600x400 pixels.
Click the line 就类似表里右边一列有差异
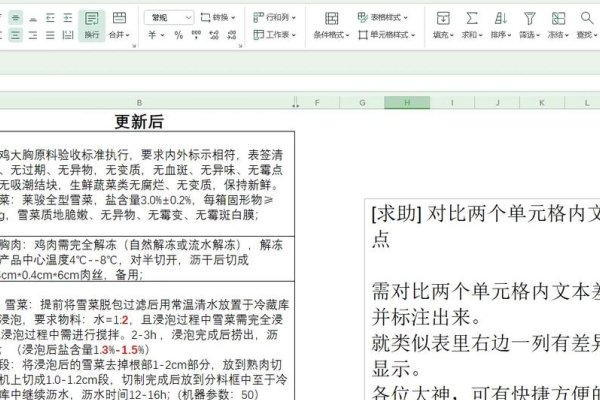[x=485, y=343]
